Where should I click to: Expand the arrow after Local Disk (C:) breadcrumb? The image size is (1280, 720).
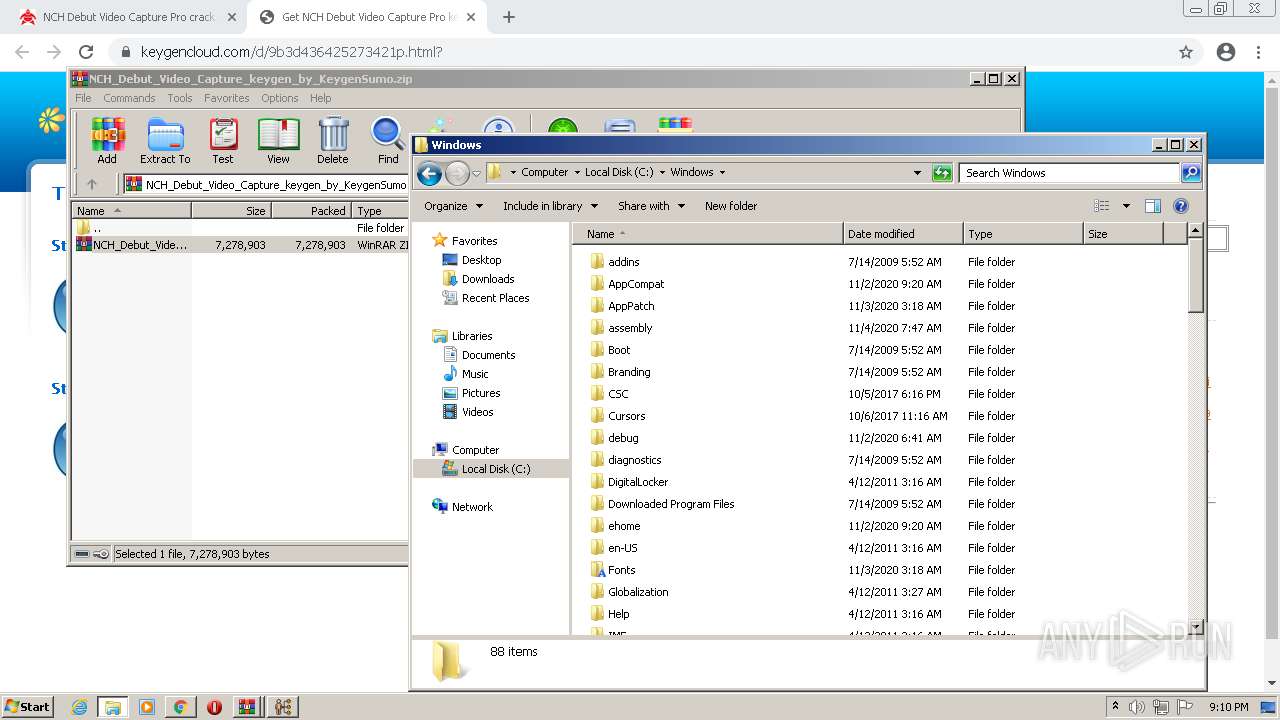[662, 172]
